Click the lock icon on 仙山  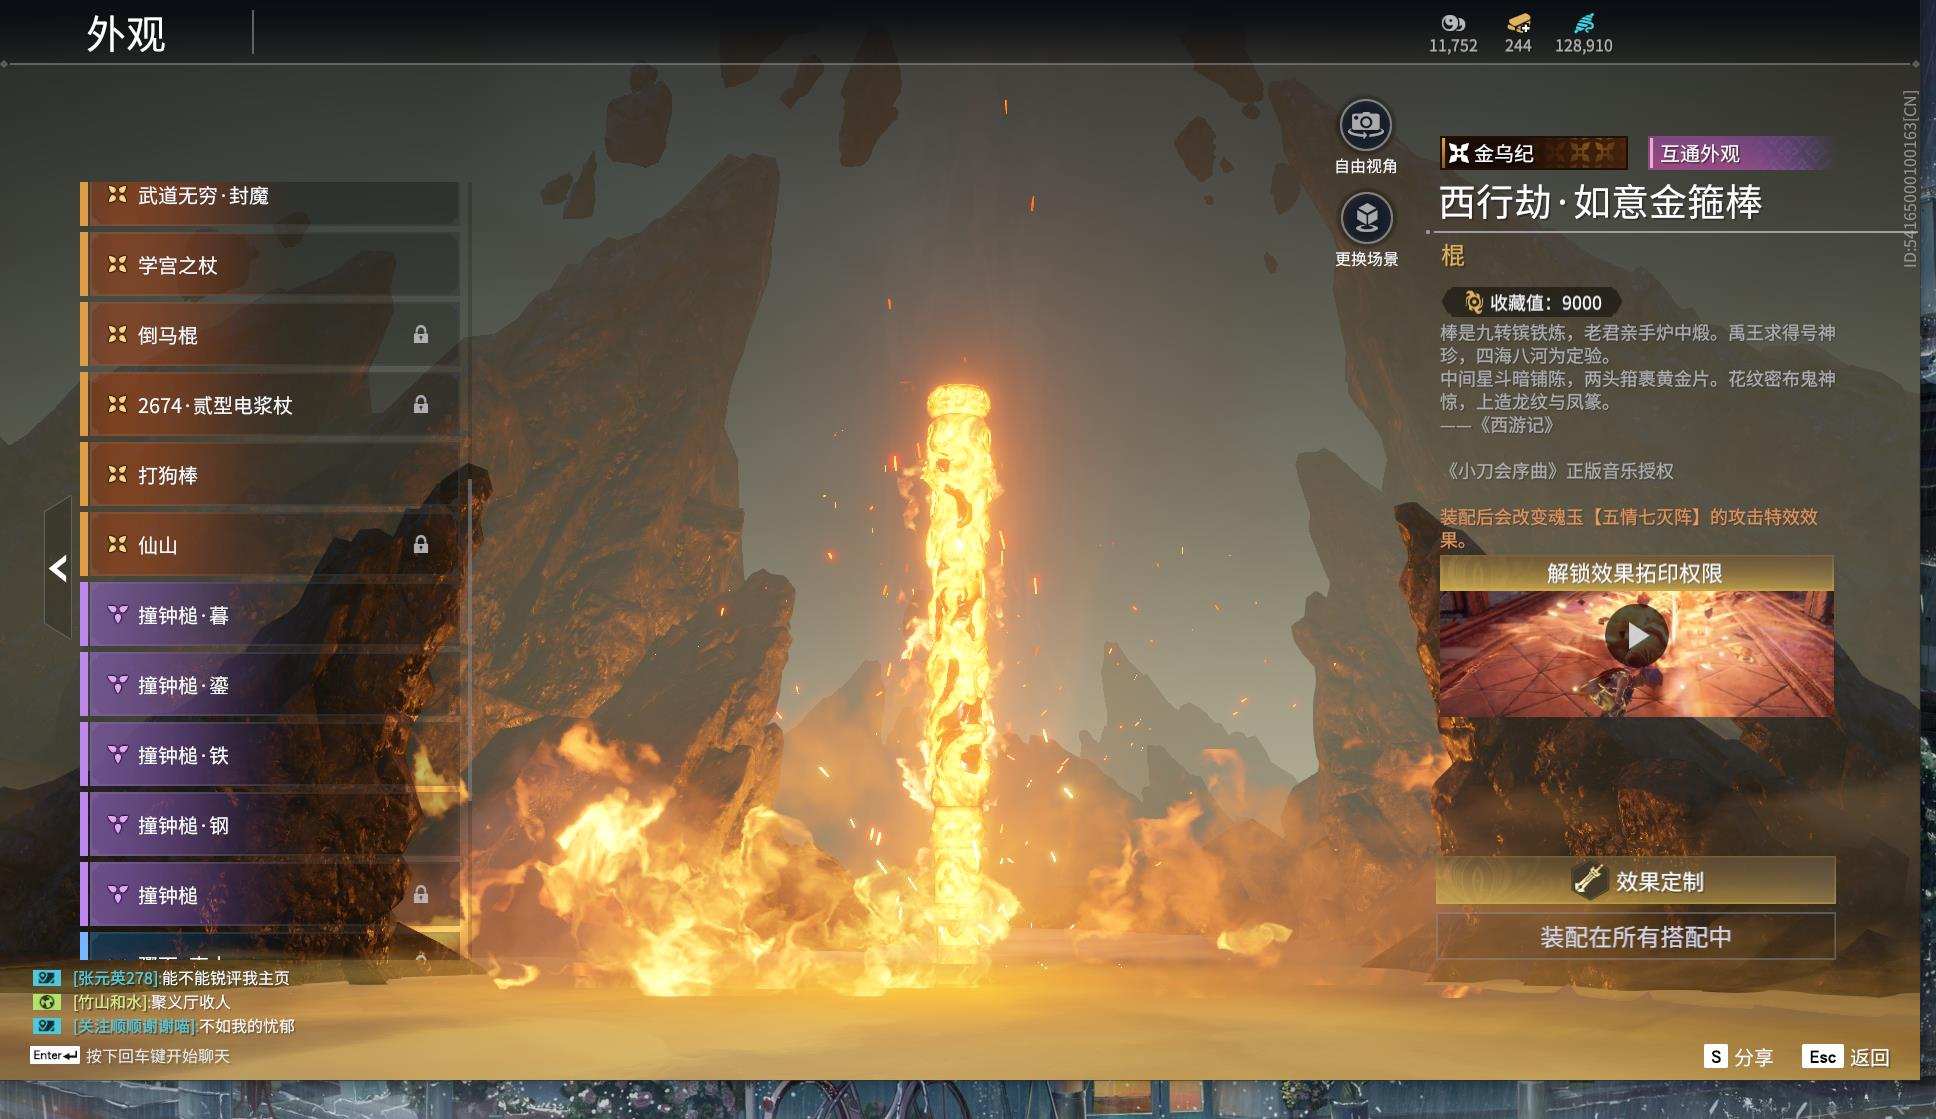(x=421, y=545)
